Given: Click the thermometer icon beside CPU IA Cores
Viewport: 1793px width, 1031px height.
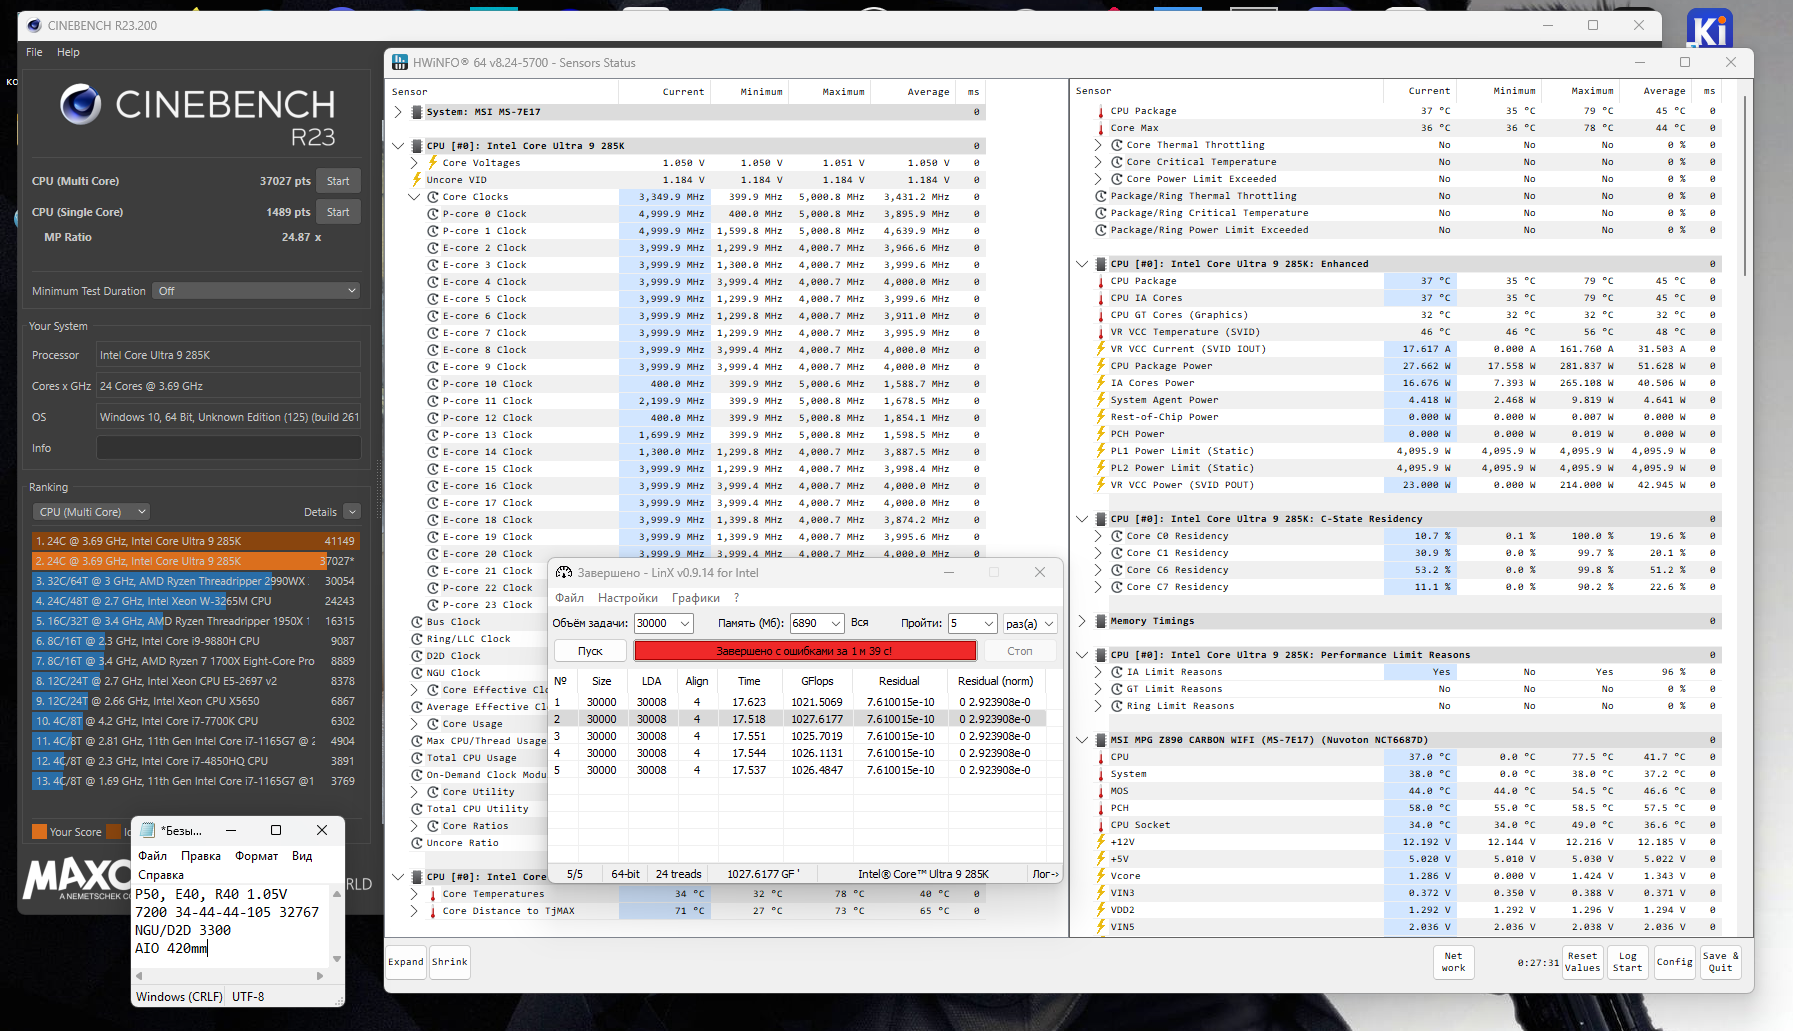Looking at the screenshot, I should (1101, 297).
